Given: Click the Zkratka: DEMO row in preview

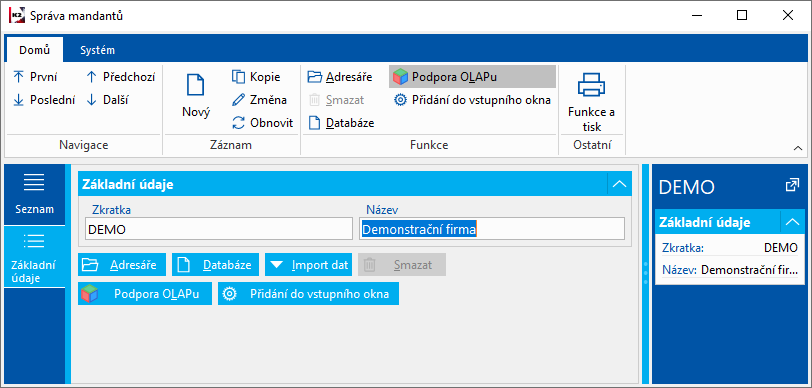Looking at the screenshot, I should tap(730, 248).
